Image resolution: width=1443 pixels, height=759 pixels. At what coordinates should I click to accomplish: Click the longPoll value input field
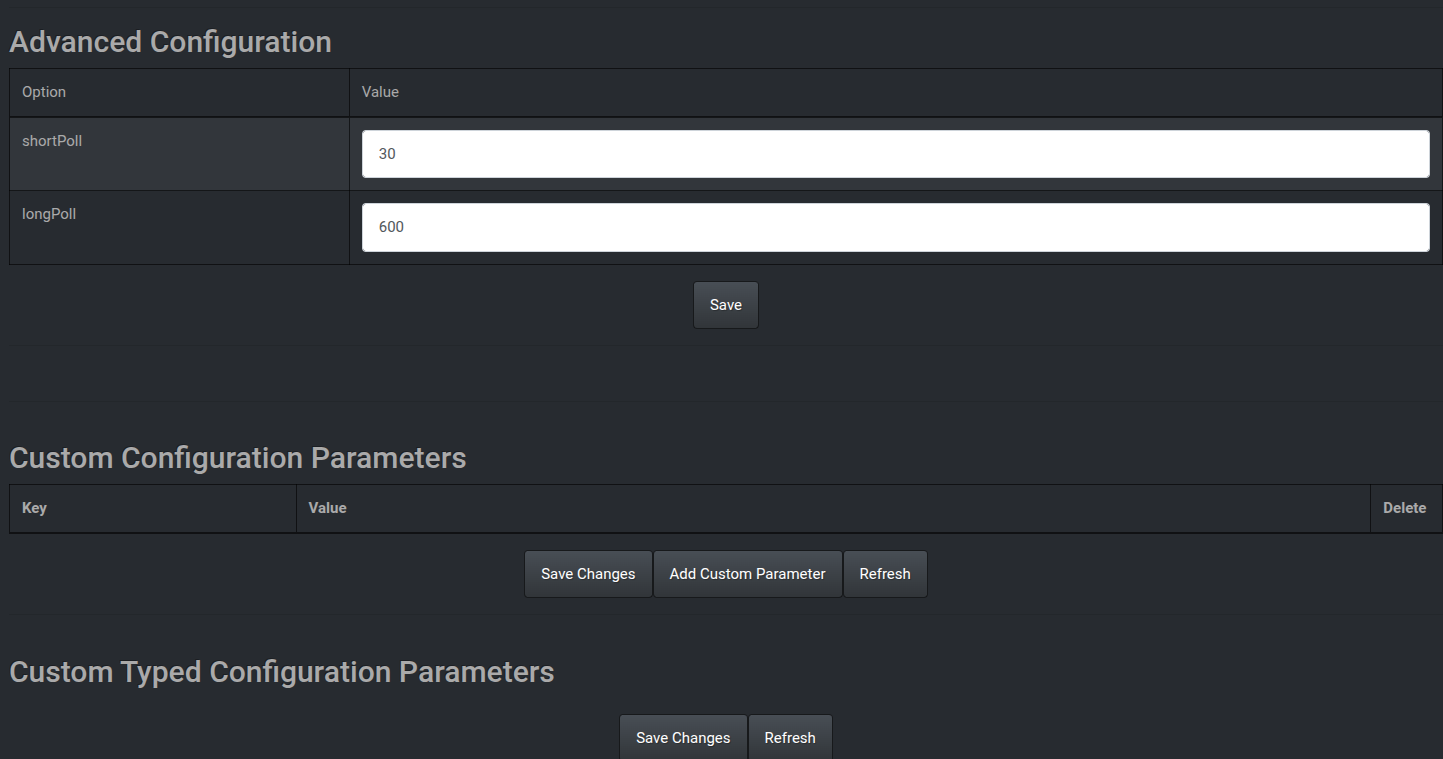point(895,227)
